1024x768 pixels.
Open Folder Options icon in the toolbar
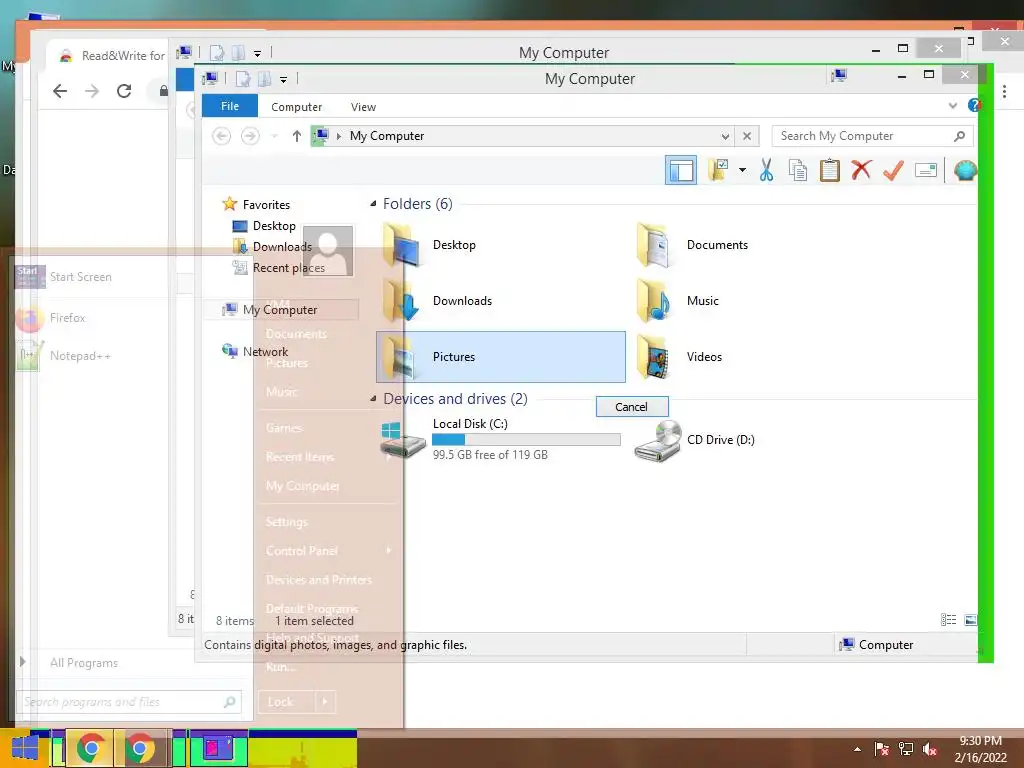718,170
